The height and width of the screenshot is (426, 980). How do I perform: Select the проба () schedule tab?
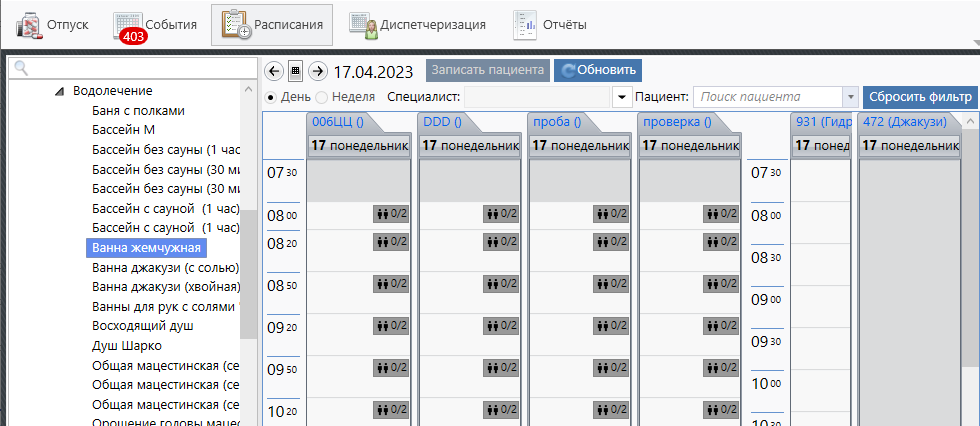[556, 122]
